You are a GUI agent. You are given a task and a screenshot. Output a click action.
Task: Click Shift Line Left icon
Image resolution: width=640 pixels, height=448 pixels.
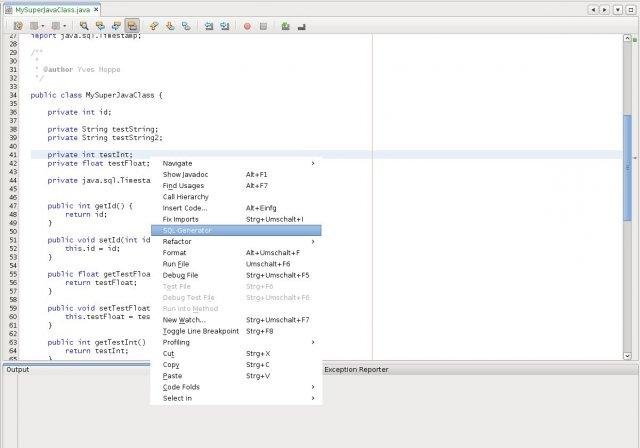(209, 26)
